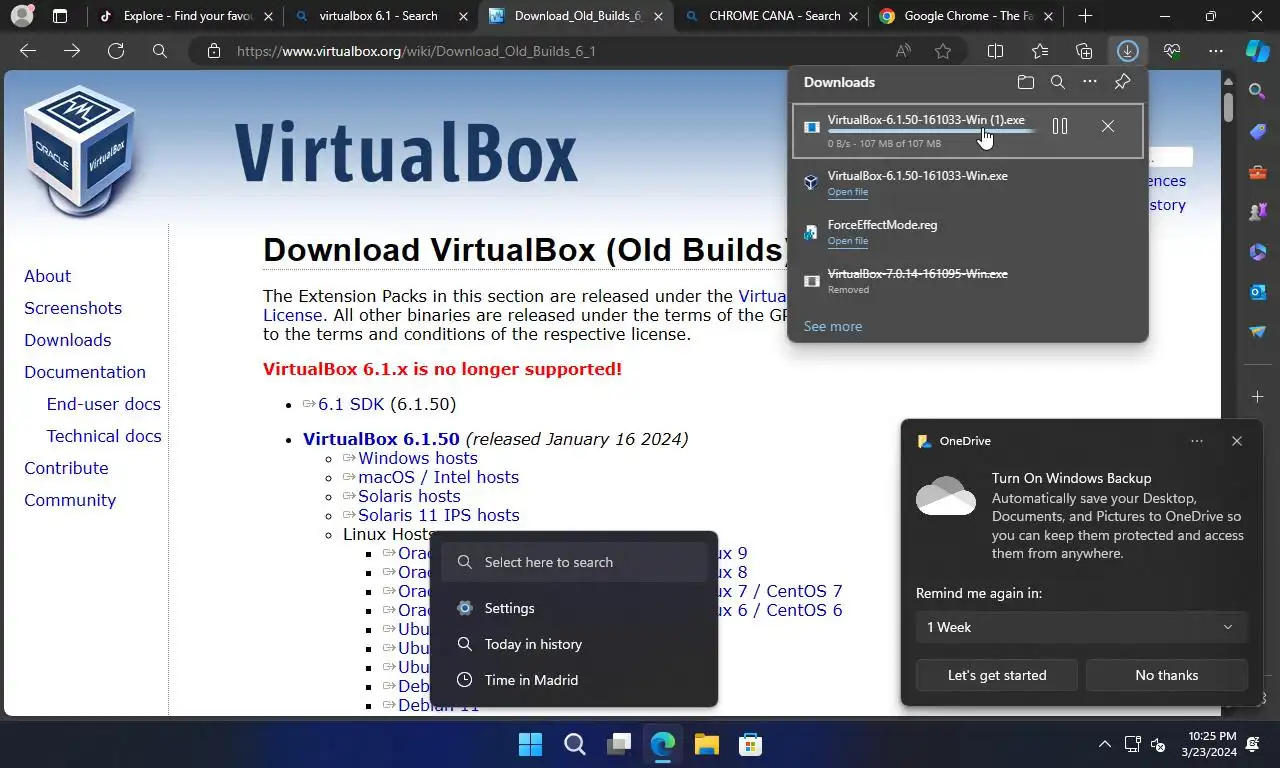1280x768 pixels.
Task: Add this page to favorites star
Action: [x=943, y=51]
